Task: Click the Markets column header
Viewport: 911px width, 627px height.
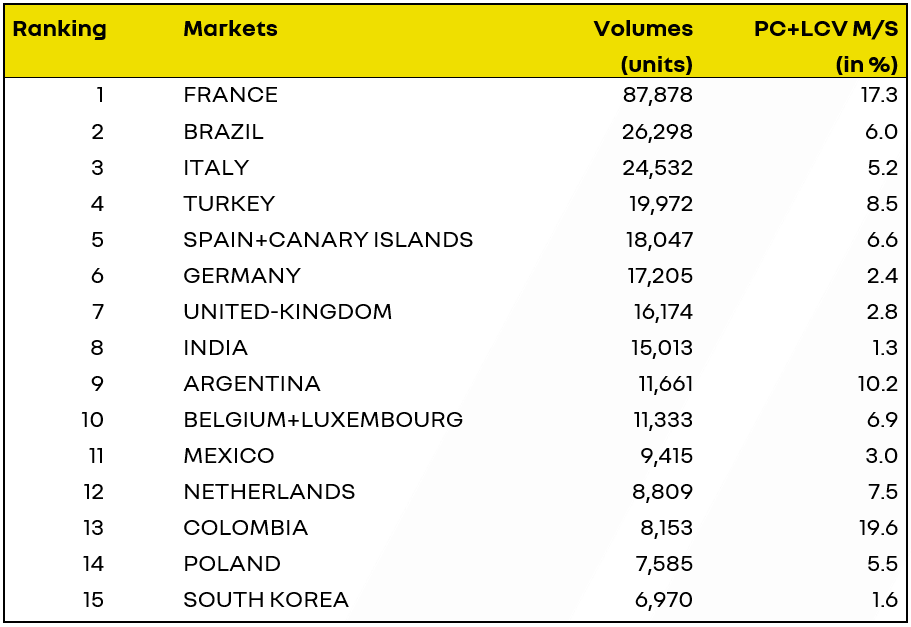Action: point(230,29)
